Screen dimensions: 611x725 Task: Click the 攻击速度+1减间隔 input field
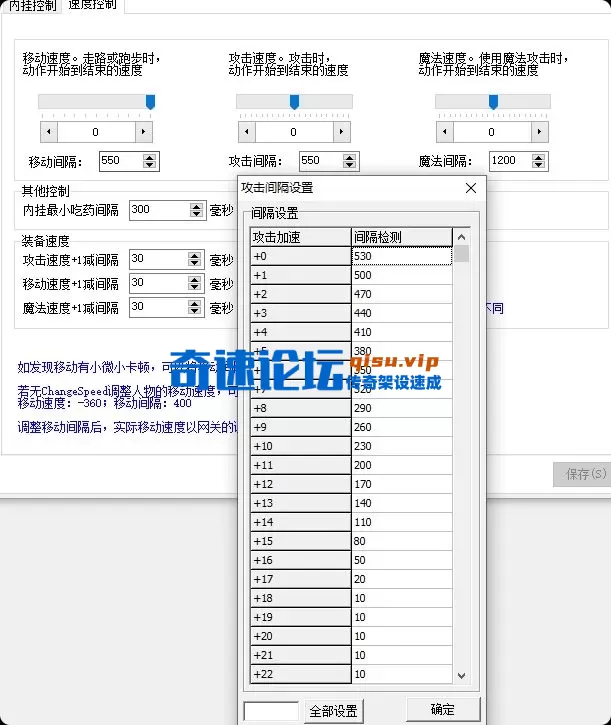(158, 259)
